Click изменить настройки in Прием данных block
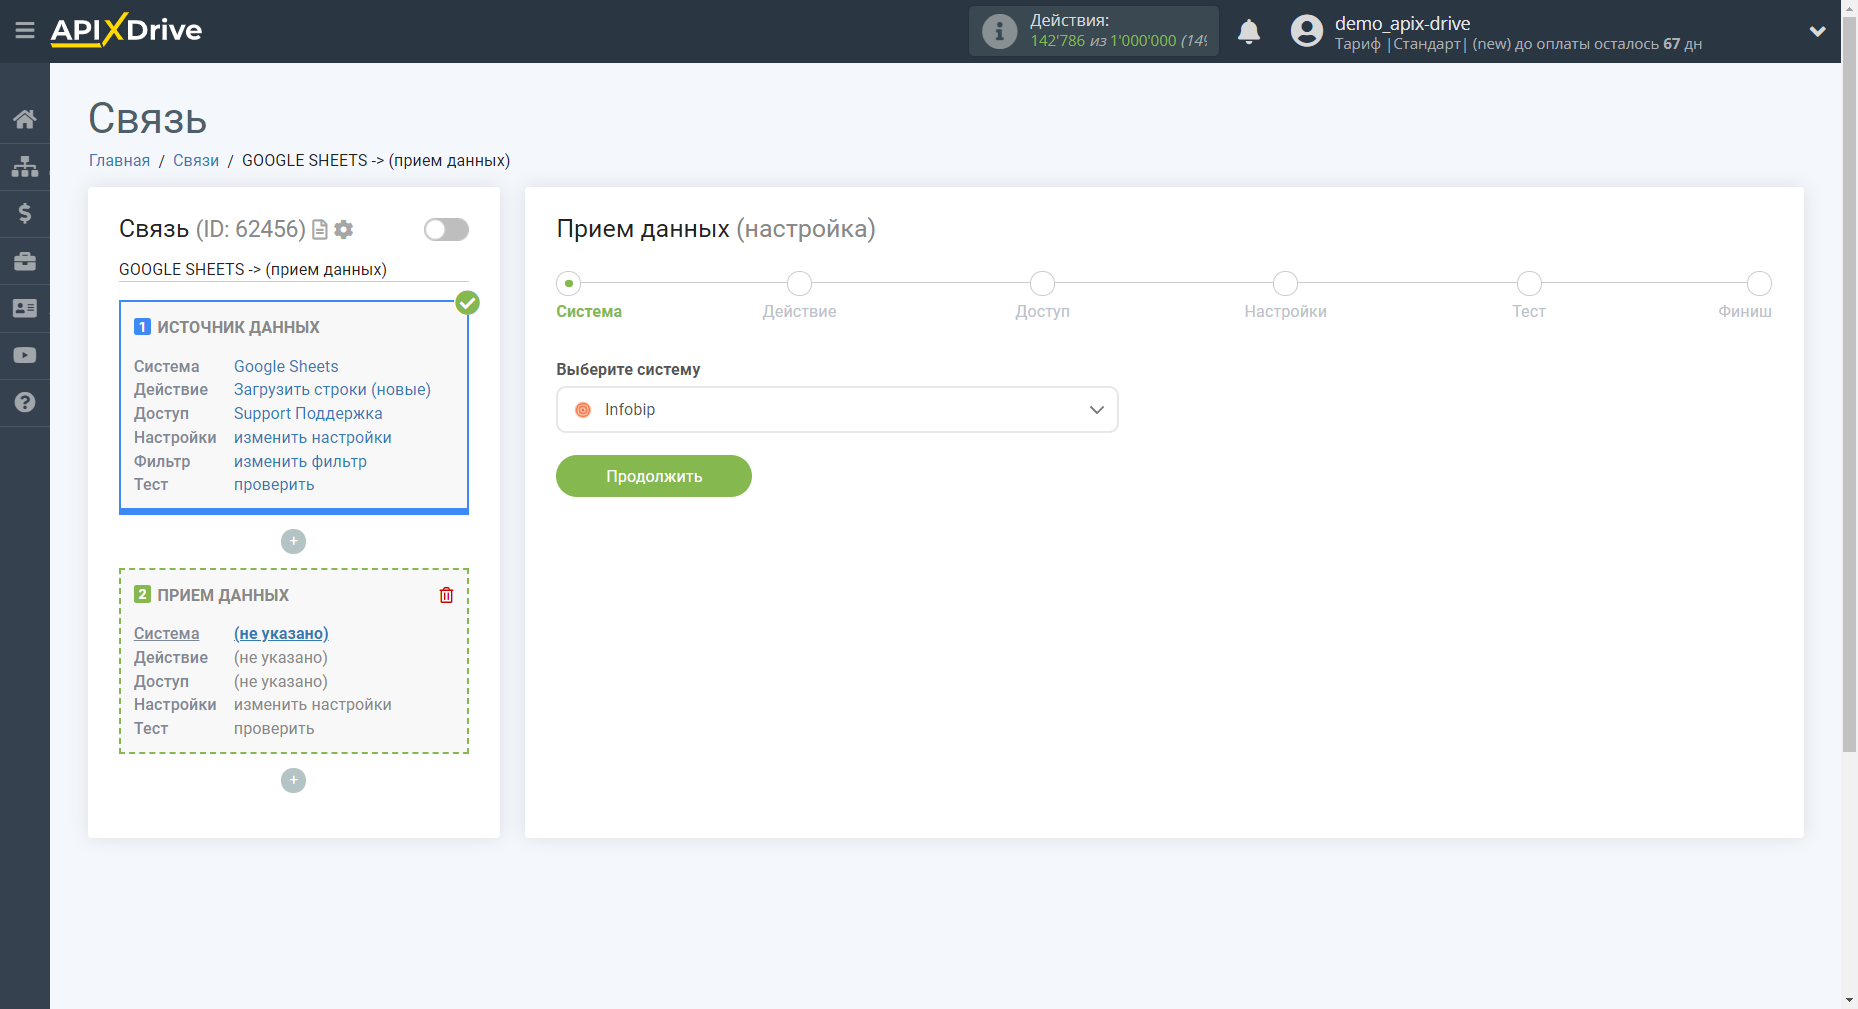The image size is (1858, 1009). pos(313,705)
